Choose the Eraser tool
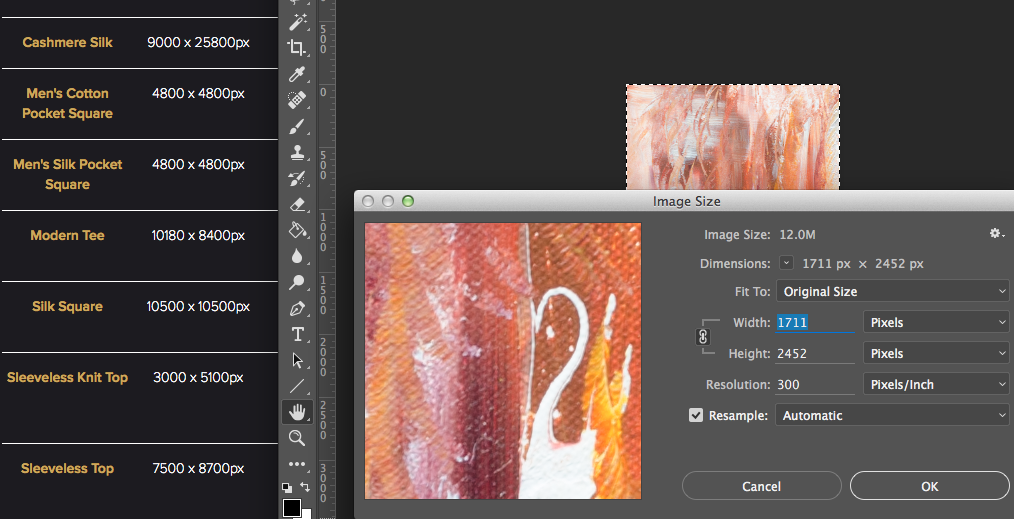The image size is (1014, 519). click(297, 204)
